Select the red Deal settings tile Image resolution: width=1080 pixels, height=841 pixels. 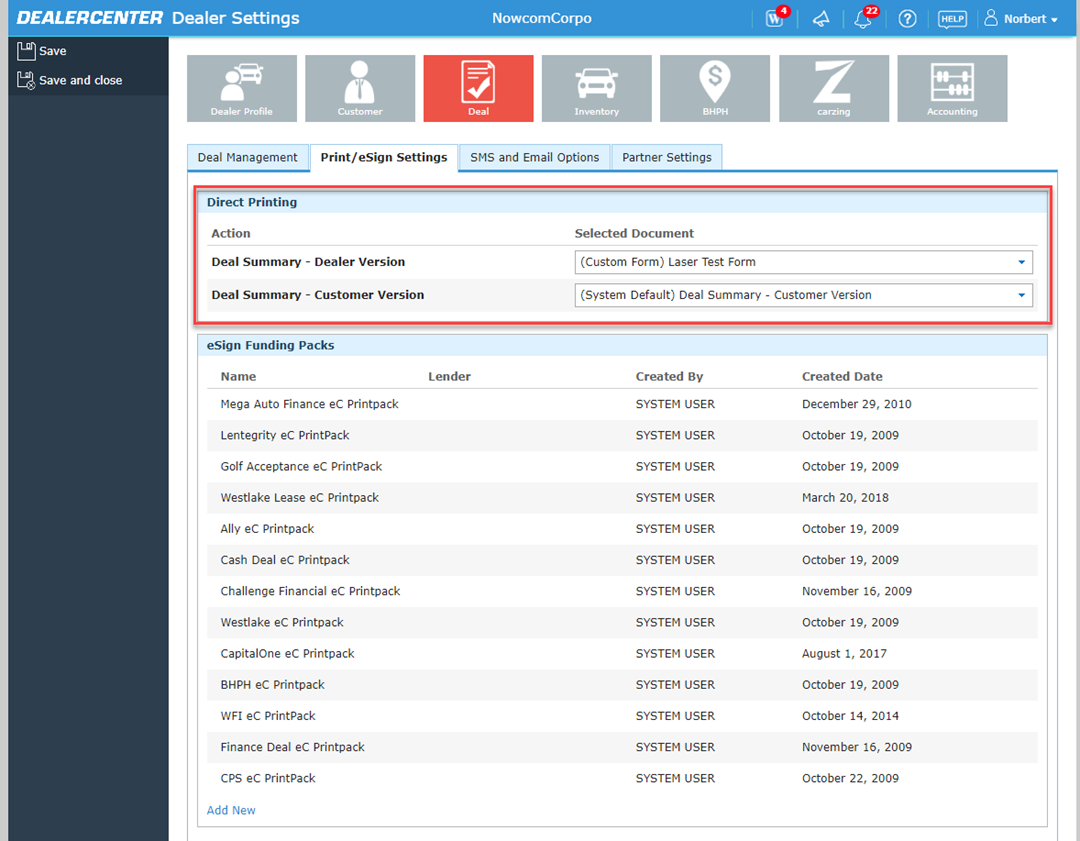(x=479, y=88)
